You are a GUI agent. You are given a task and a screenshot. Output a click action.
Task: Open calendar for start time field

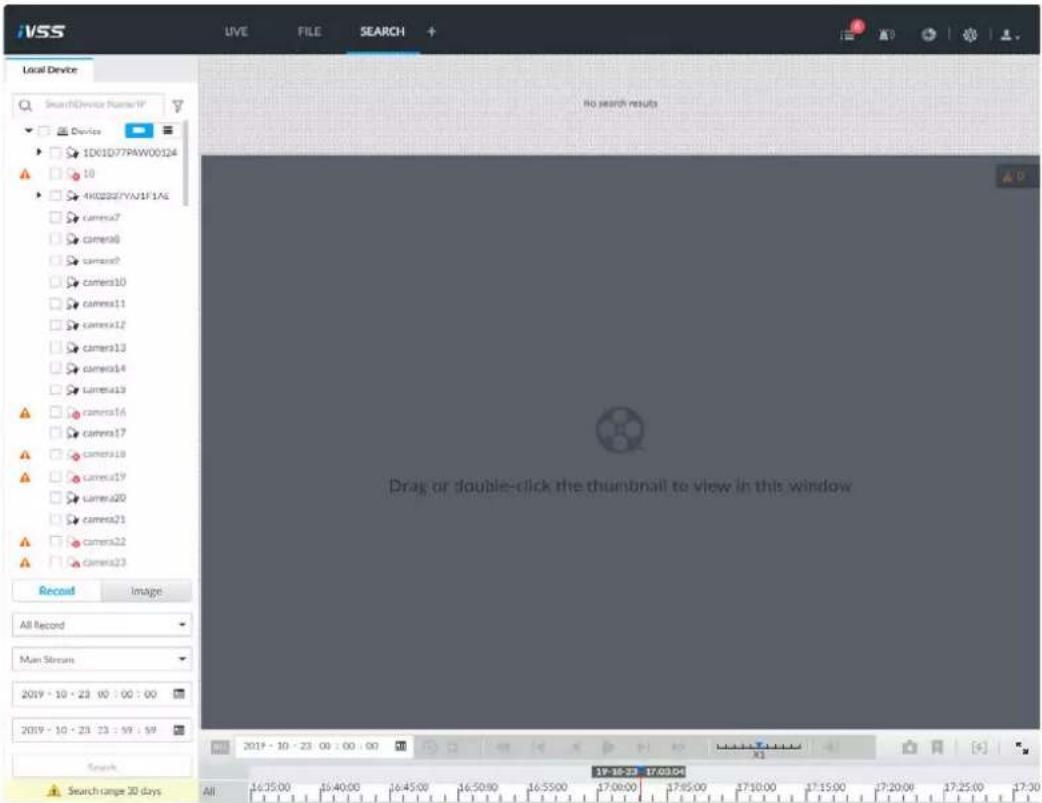(179, 693)
